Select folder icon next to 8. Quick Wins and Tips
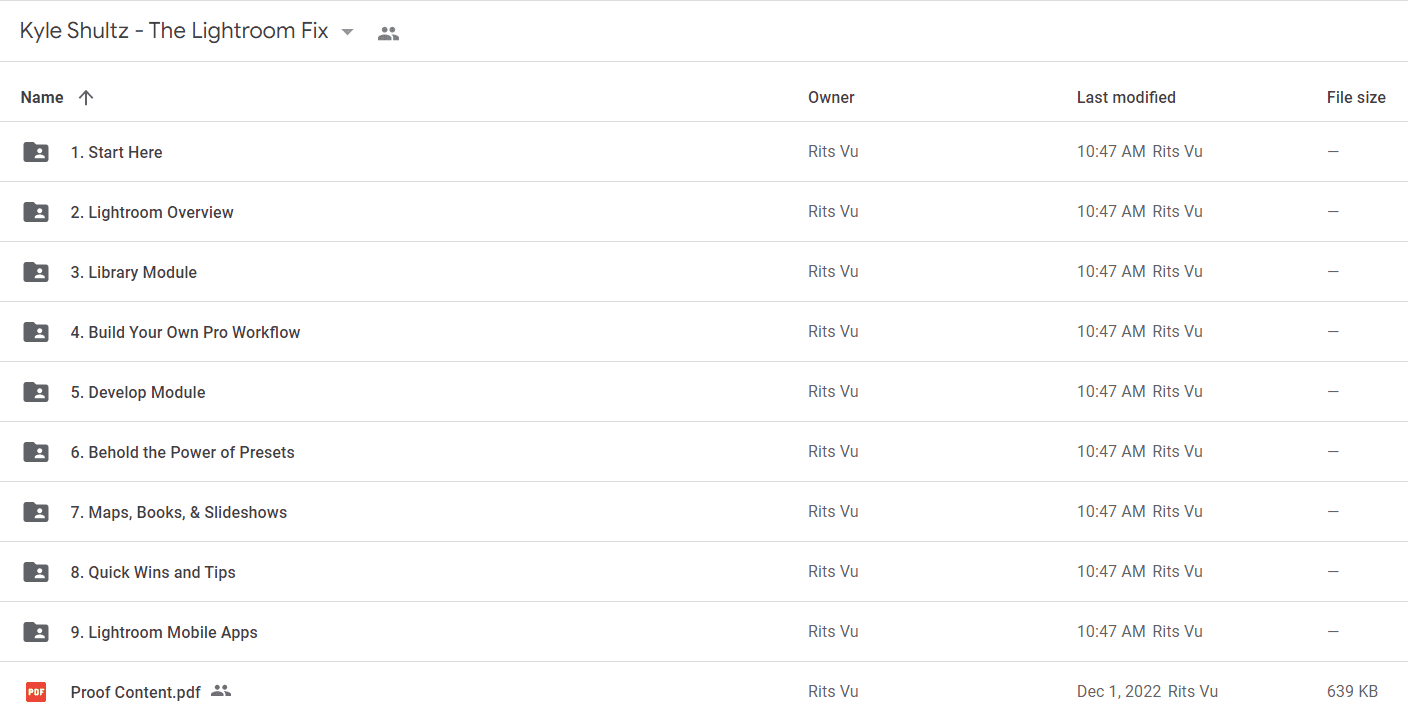 click(x=36, y=572)
